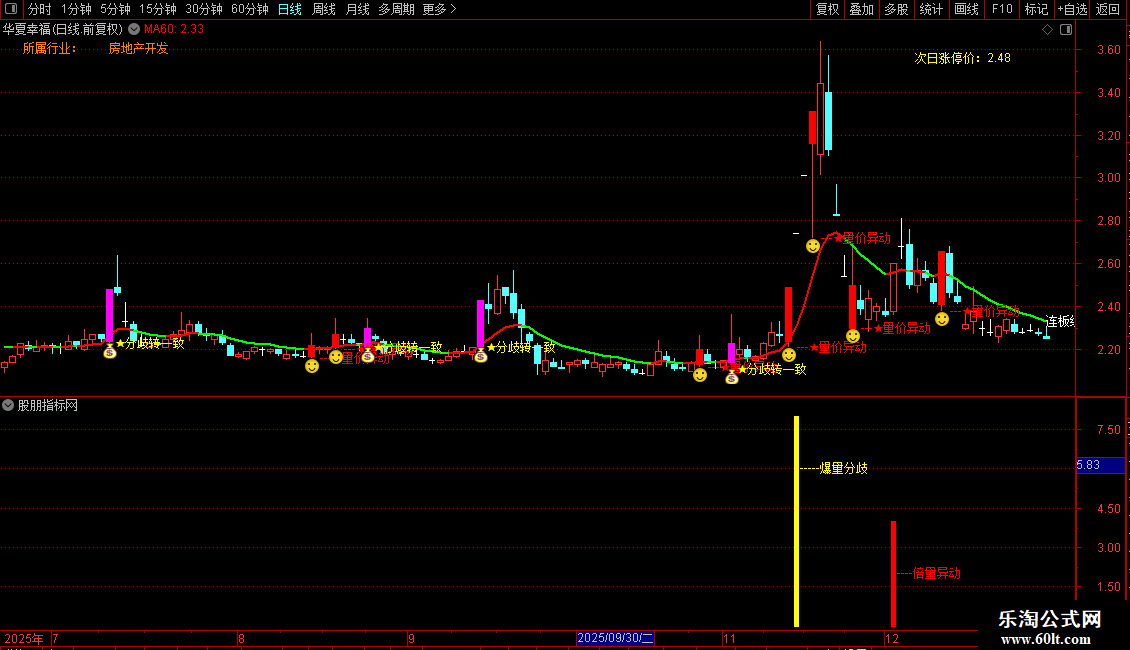1130x650 pixels.
Task: Activate the 画线 drawing tools
Action: pyautogui.click(x=966, y=9)
